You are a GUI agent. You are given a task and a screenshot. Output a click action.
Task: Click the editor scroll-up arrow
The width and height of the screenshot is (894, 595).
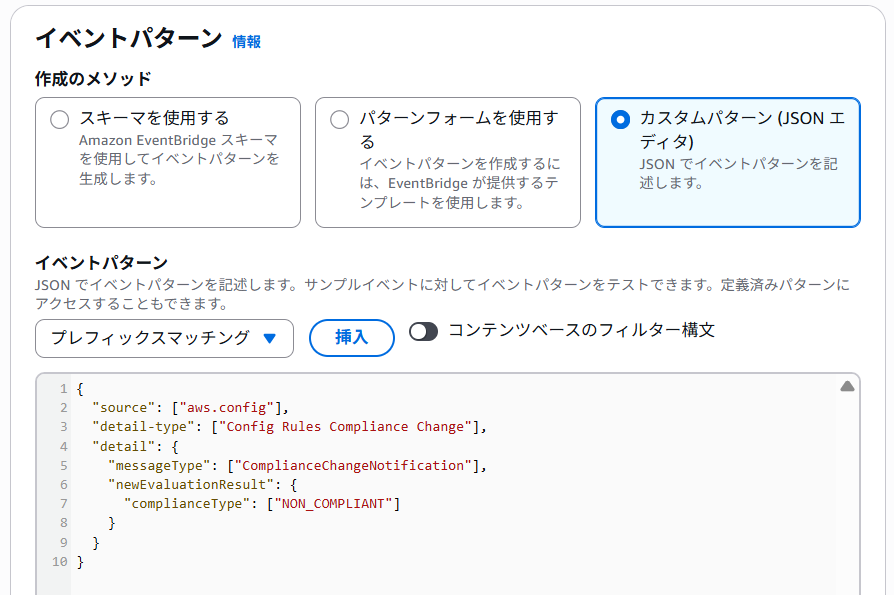pyautogui.click(x=847, y=386)
